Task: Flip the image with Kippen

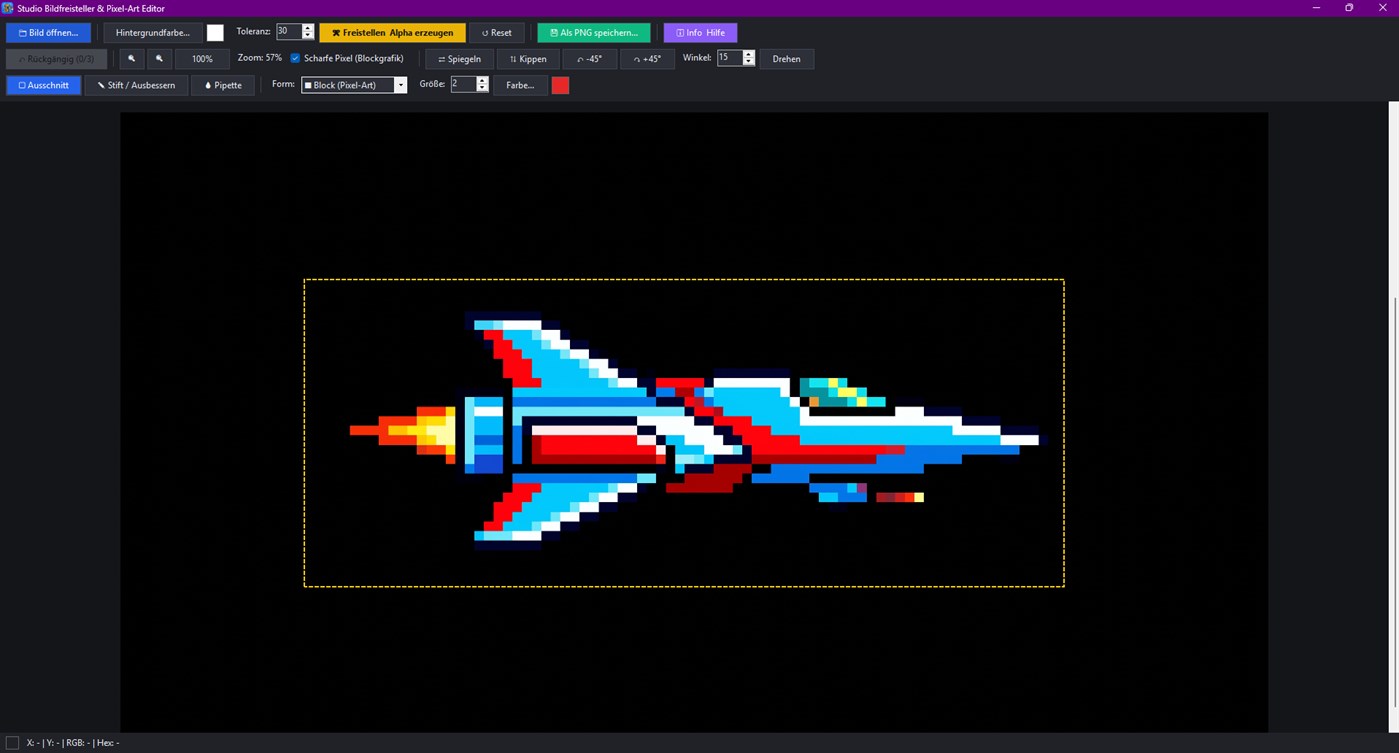Action: 528,59
